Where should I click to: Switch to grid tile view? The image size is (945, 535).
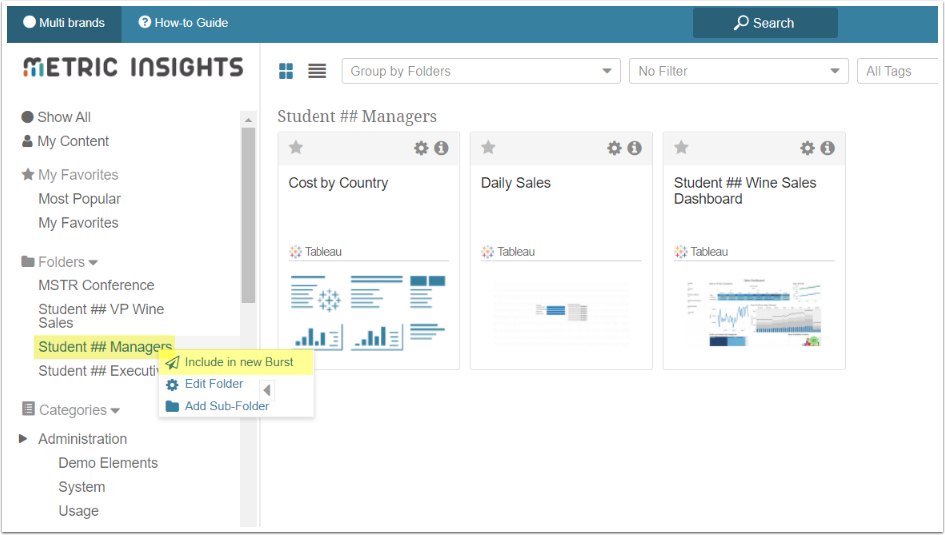pos(286,71)
